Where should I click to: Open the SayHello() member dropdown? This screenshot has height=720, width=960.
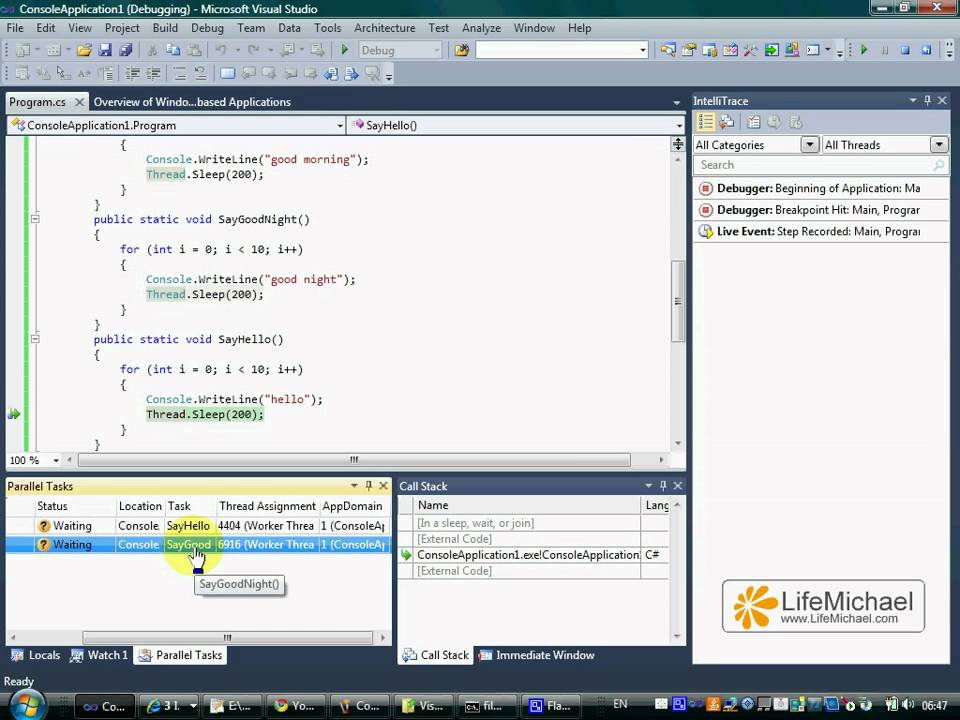tap(678, 126)
